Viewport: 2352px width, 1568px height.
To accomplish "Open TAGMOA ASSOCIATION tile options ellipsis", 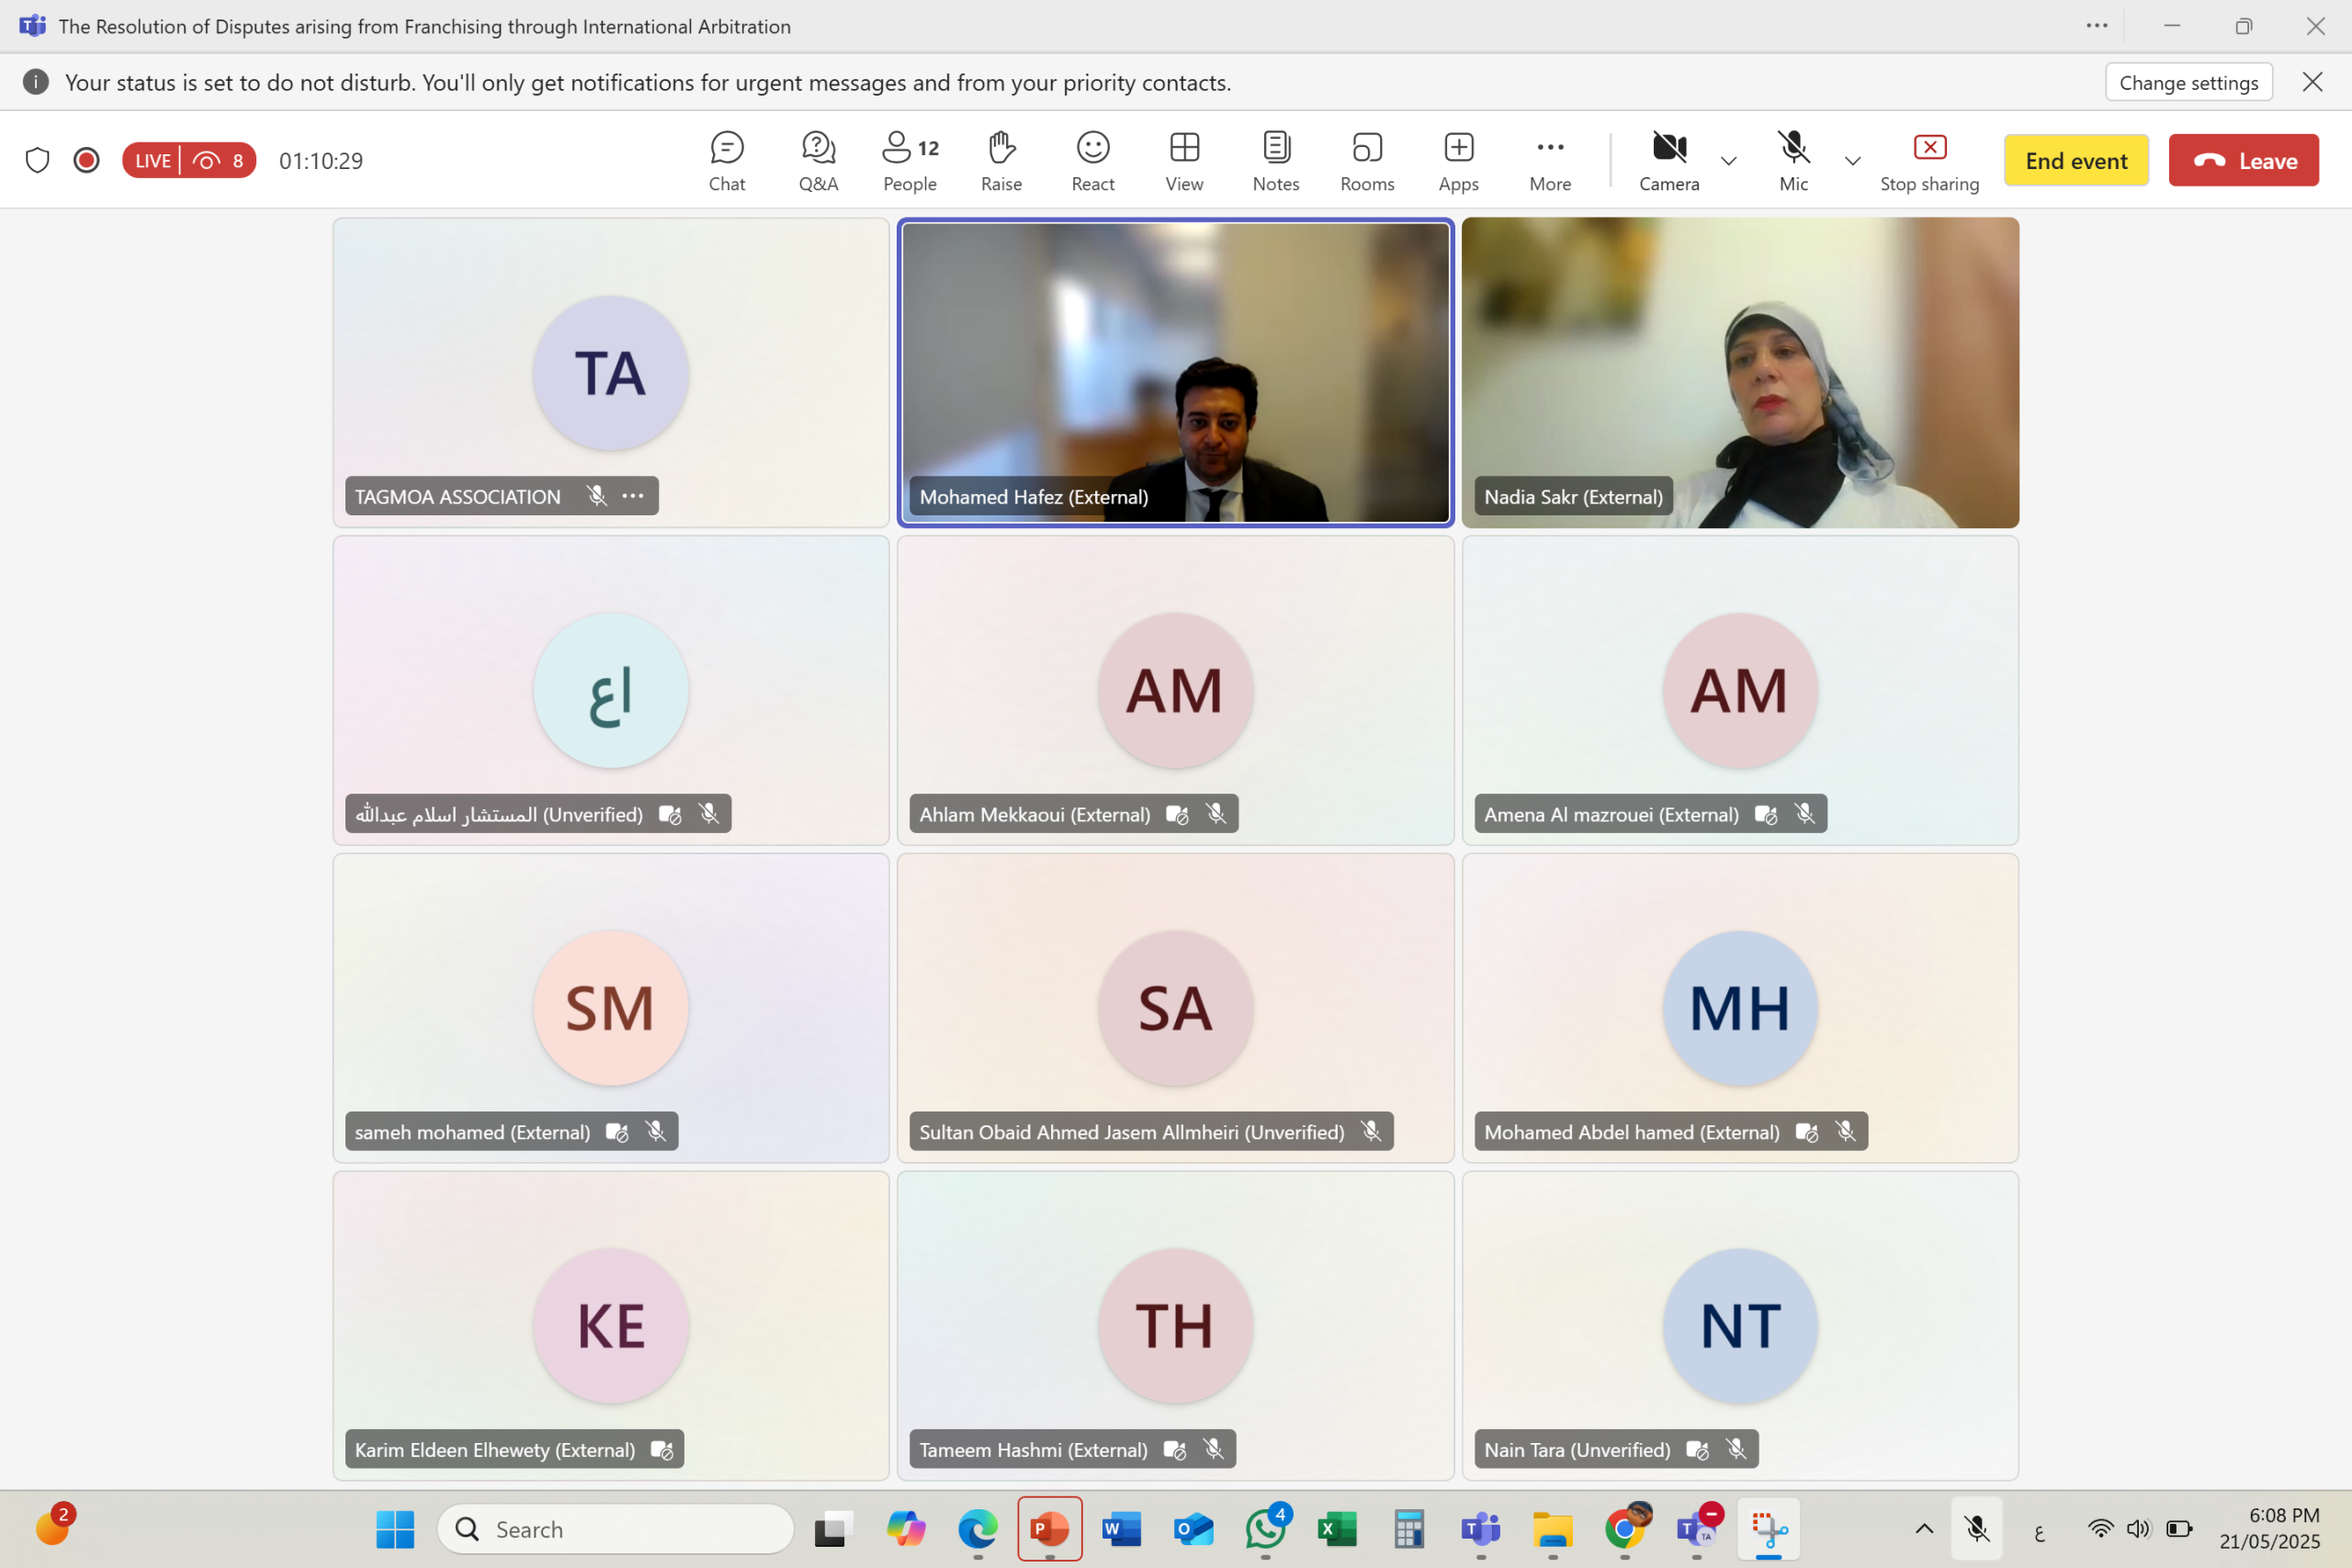I will 633,496.
